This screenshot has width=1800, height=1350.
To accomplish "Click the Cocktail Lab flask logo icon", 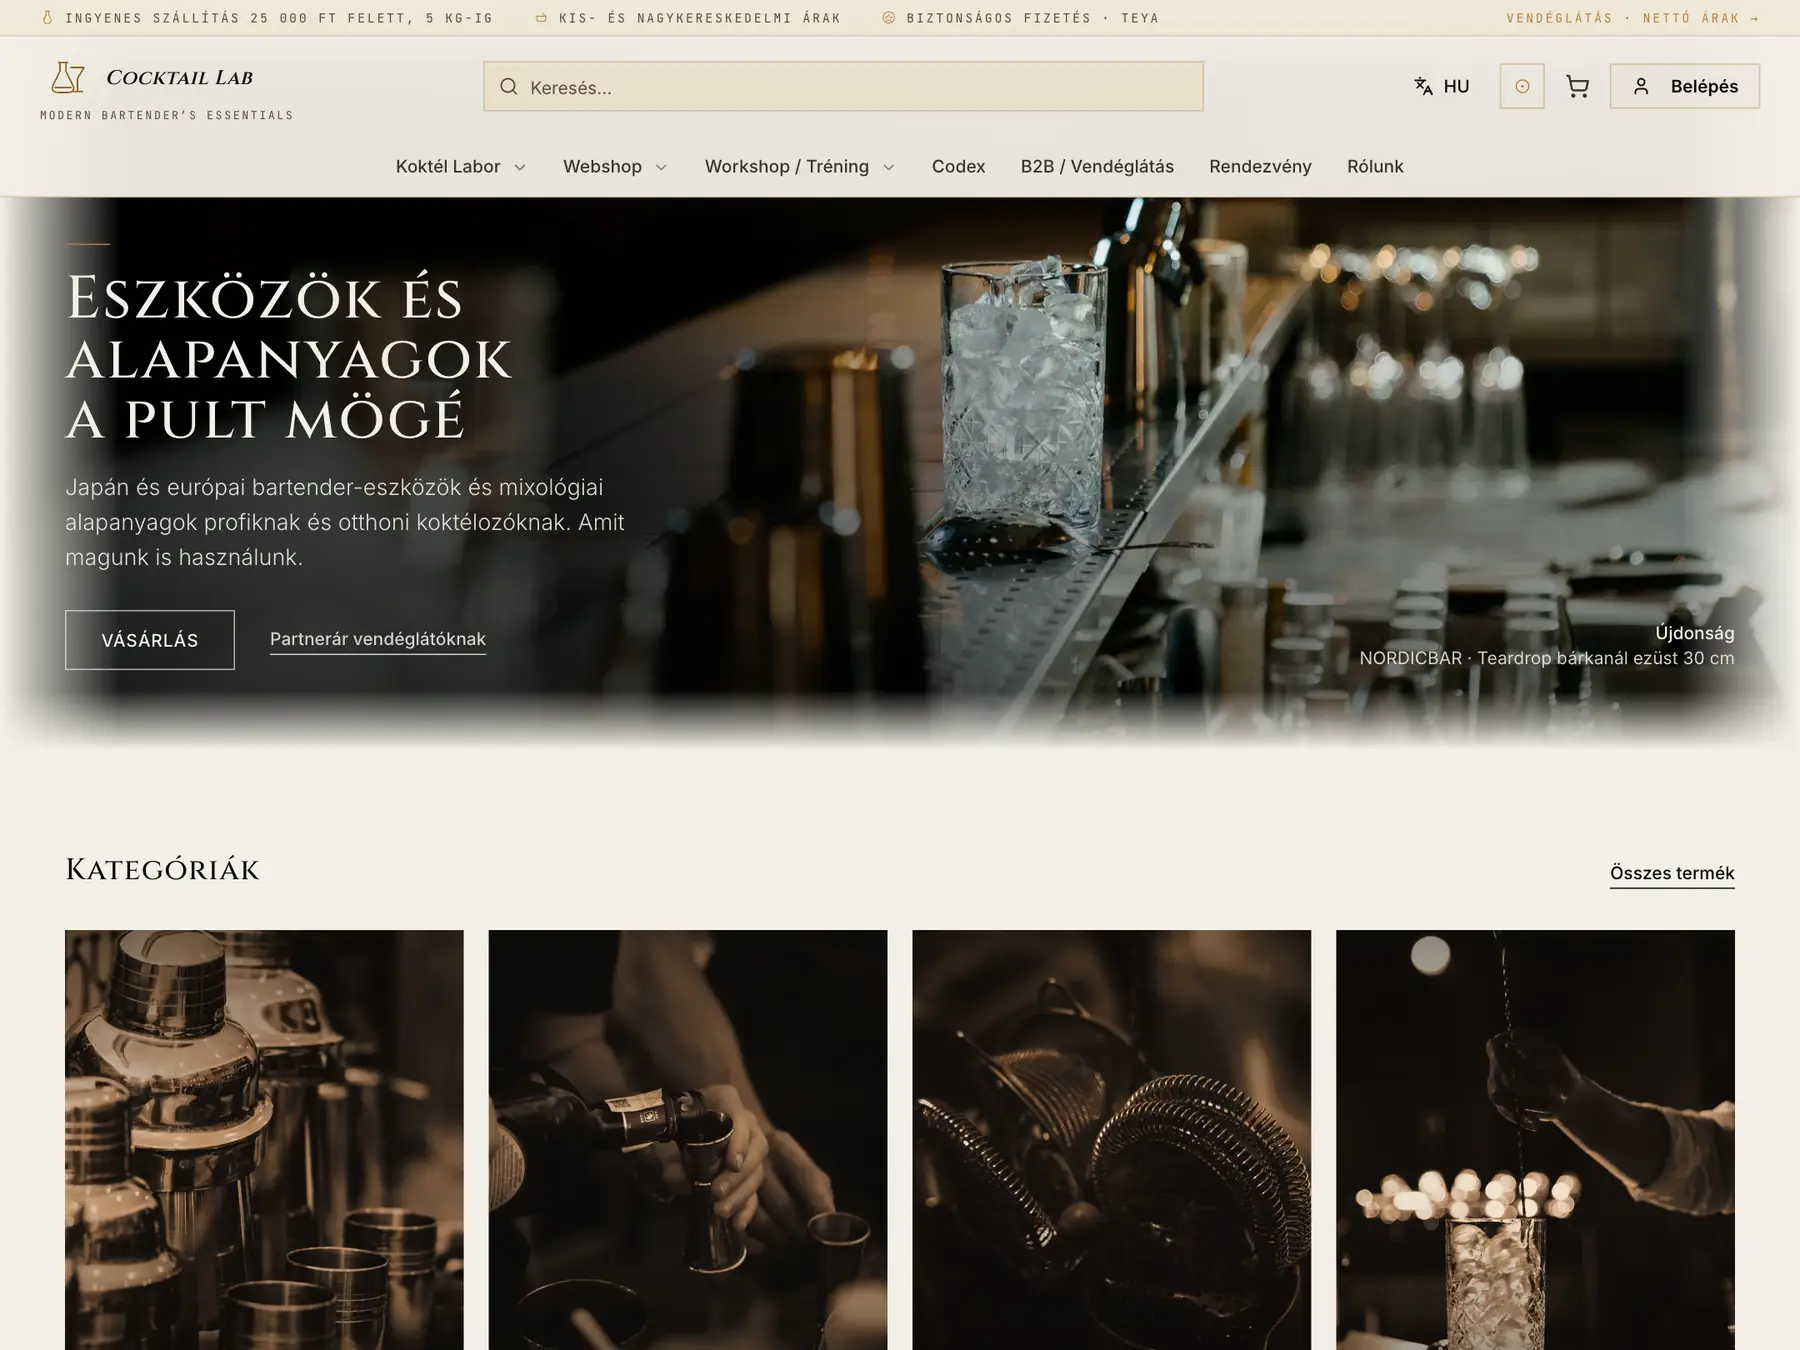I will pos(68,77).
